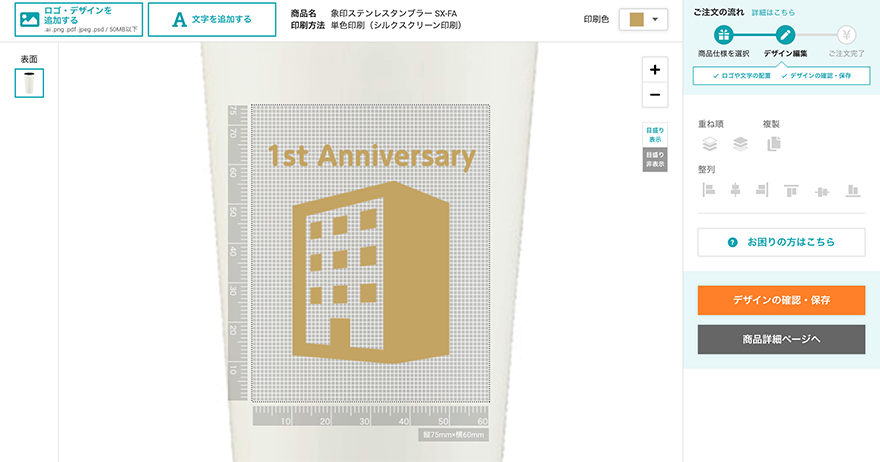The width and height of the screenshot is (880, 462).
Task: Align objects to bottom edge
Action: click(x=853, y=191)
